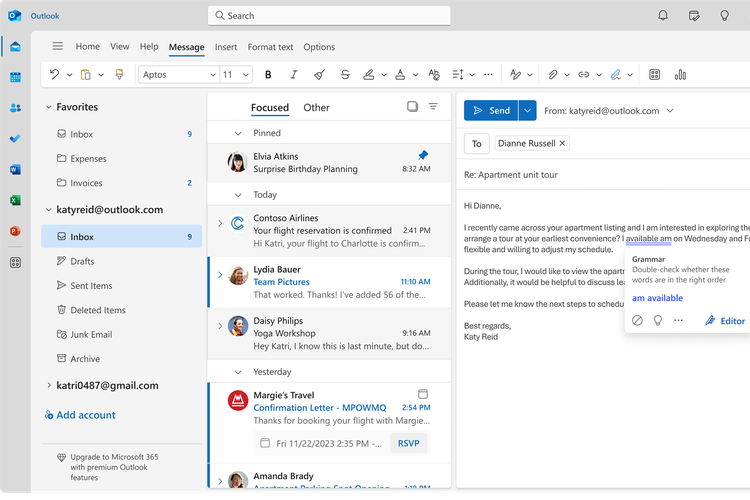This screenshot has height=500, width=750.
Task: Switch to the Other inbox tab
Action: pos(316,108)
